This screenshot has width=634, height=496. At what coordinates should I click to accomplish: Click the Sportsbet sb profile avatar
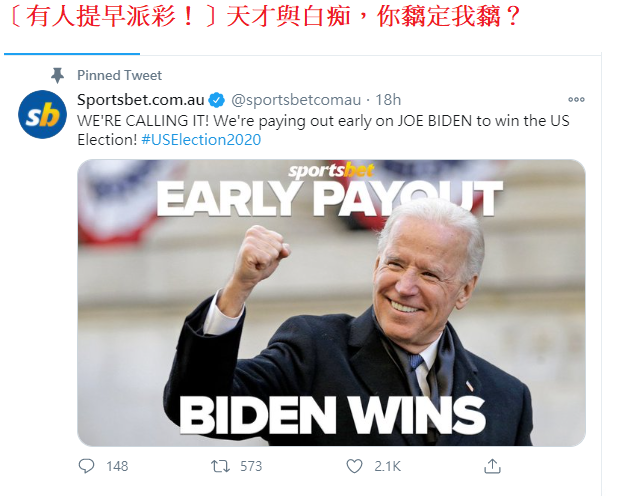(42, 114)
